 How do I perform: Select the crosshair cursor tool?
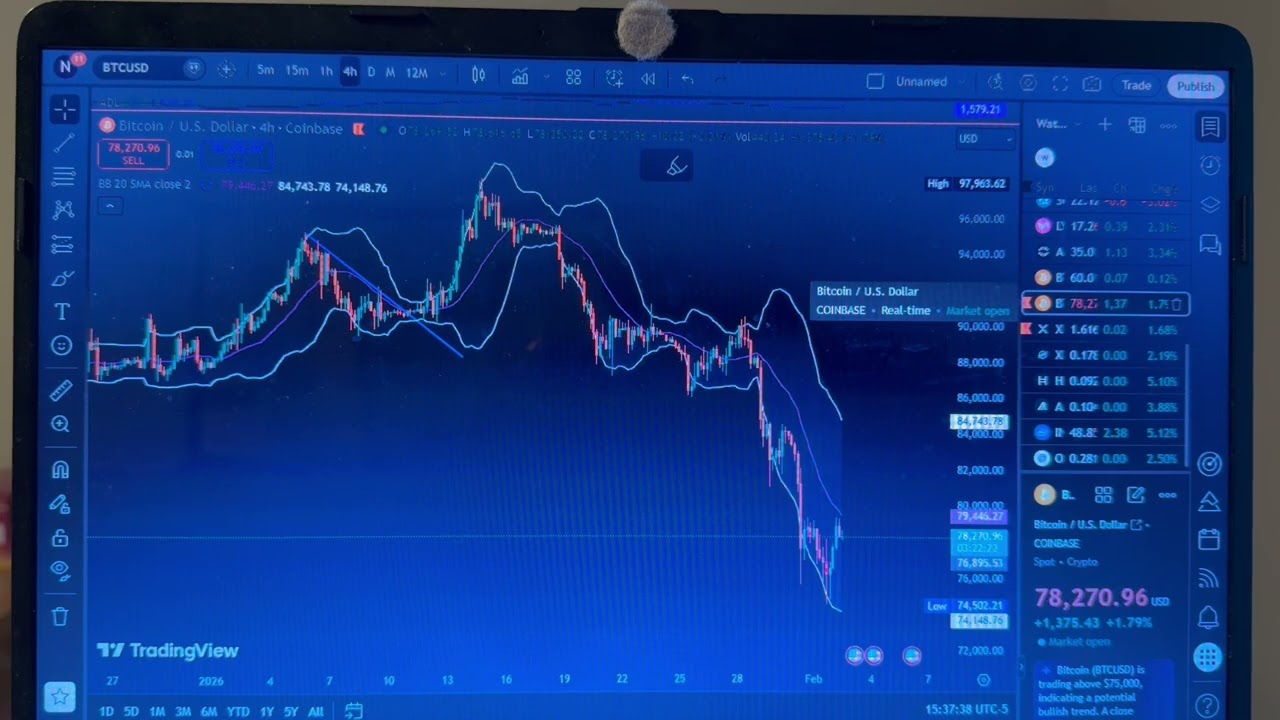point(63,110)
